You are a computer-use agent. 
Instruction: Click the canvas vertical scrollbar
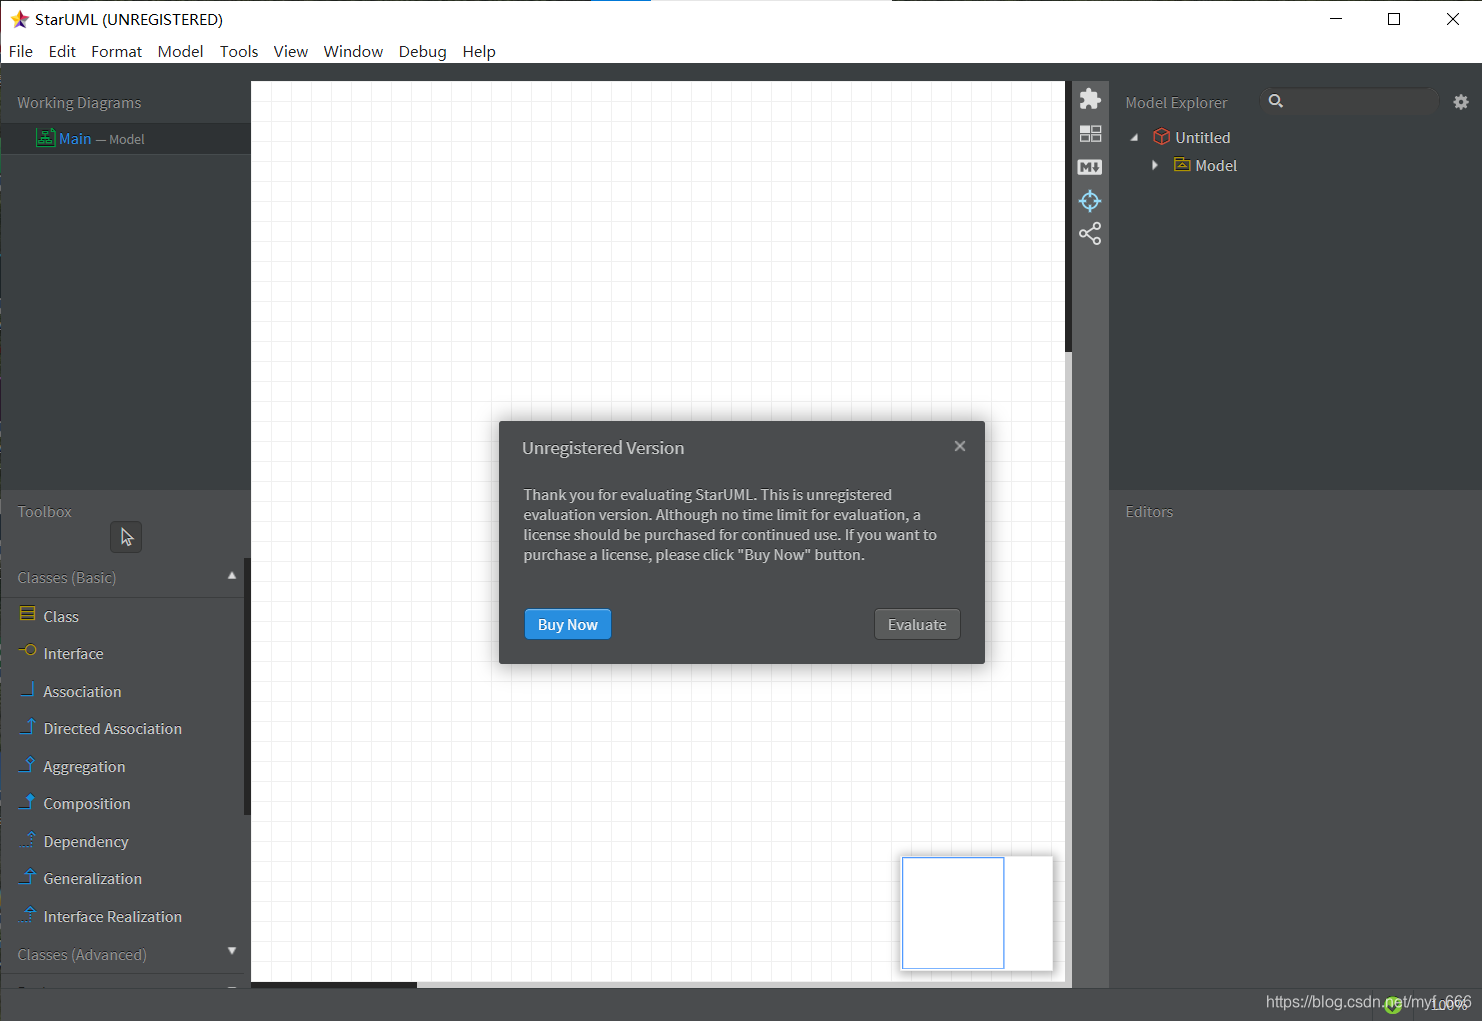click(1068, 217)
